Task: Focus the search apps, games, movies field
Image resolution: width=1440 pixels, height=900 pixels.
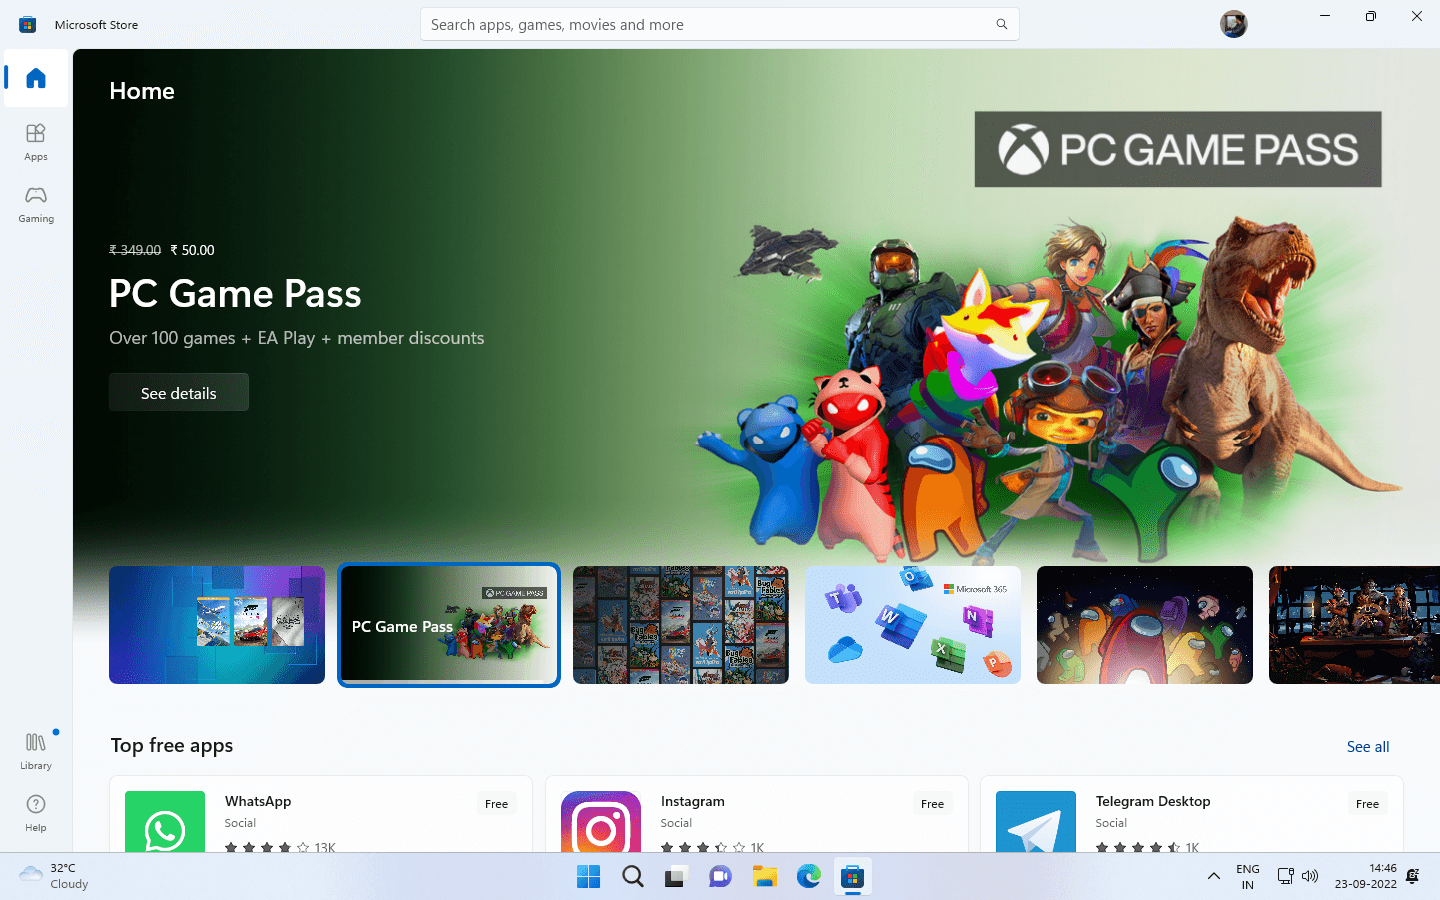Action: [719, 24]
